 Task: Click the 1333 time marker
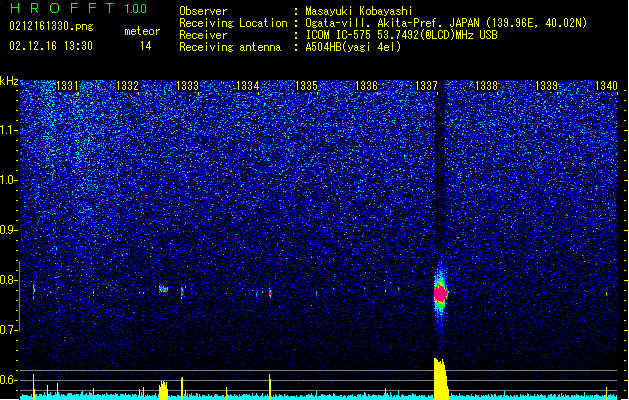click(187, 86)
